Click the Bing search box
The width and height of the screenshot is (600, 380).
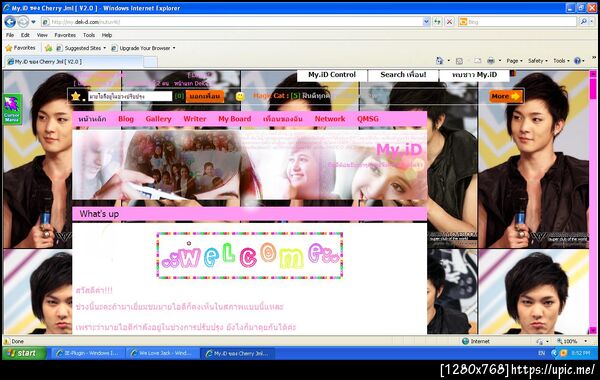click(517, 22)
